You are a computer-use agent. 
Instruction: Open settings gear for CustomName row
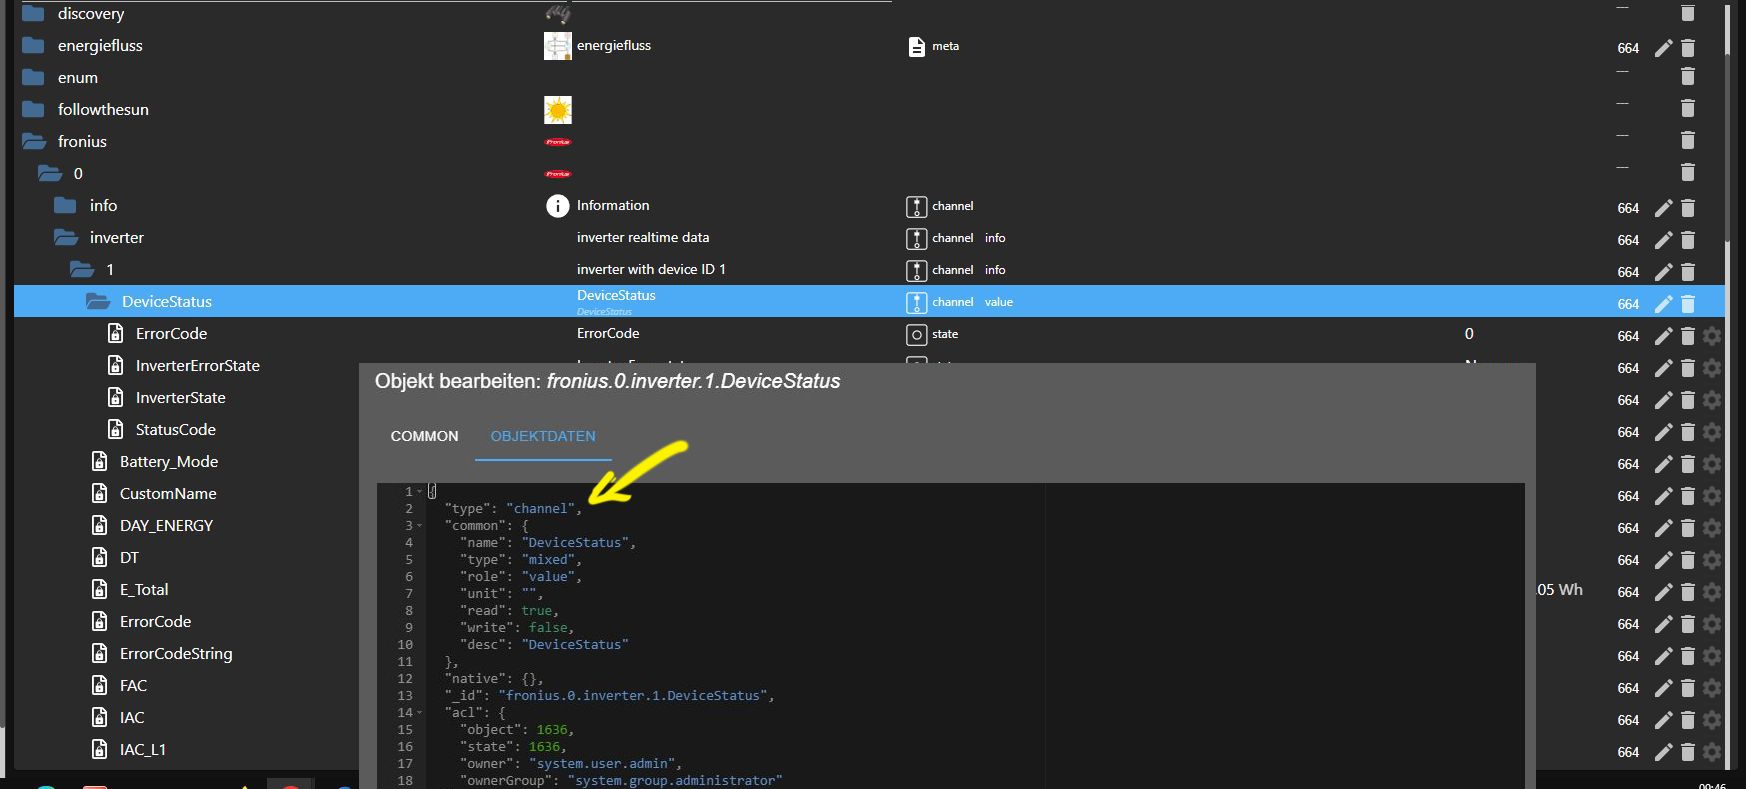pos(1712,496)
